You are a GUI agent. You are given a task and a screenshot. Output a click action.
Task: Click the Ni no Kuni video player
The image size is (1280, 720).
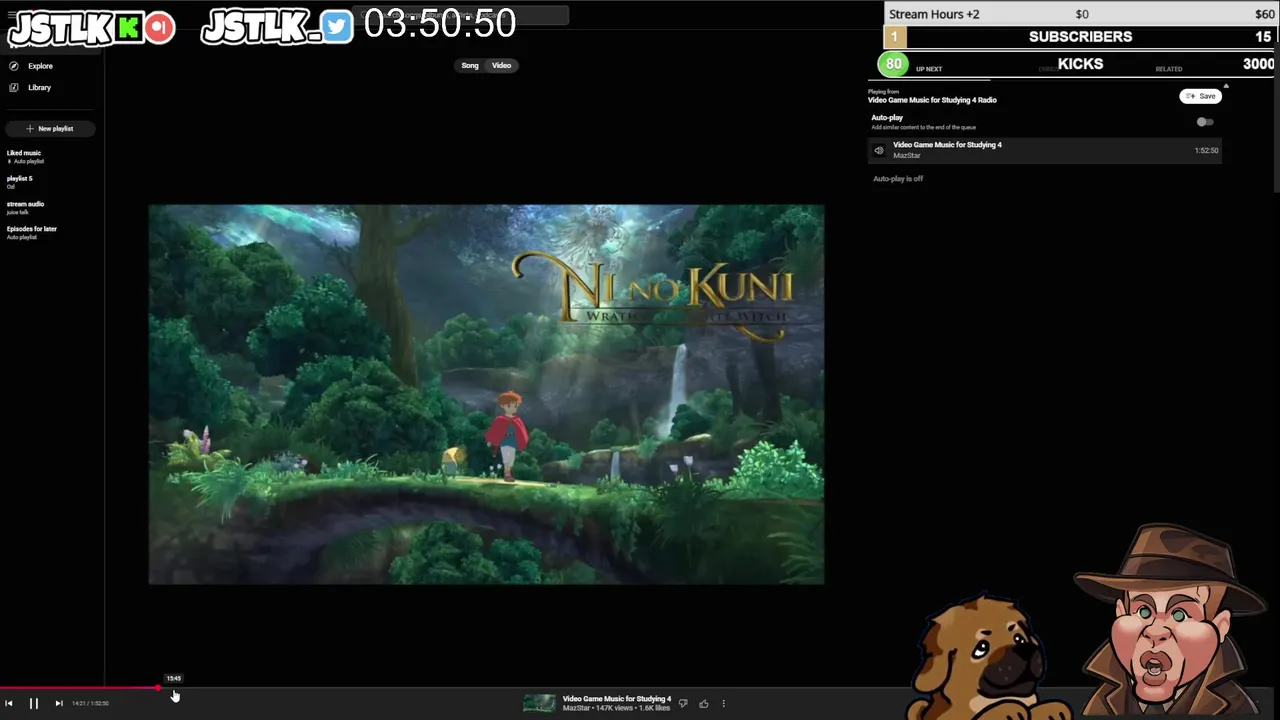point(486,394)
